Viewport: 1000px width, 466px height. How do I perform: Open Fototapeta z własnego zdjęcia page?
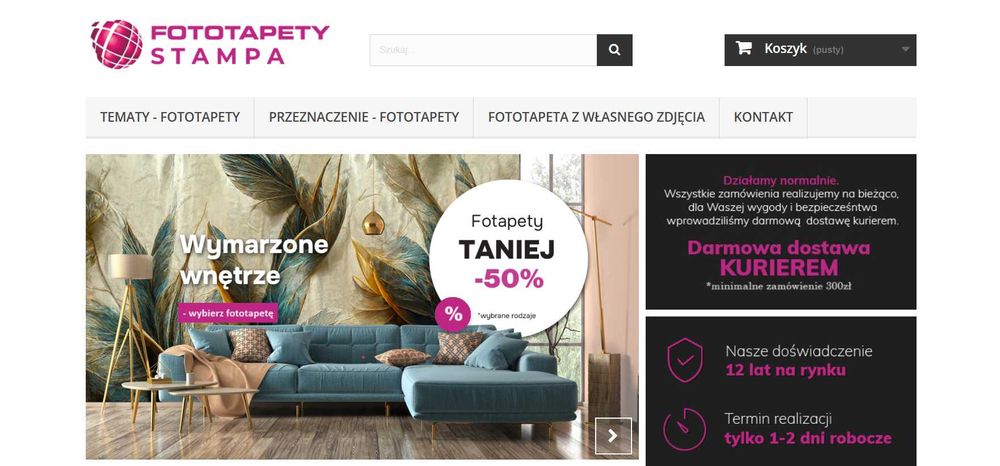coord(596,117)
